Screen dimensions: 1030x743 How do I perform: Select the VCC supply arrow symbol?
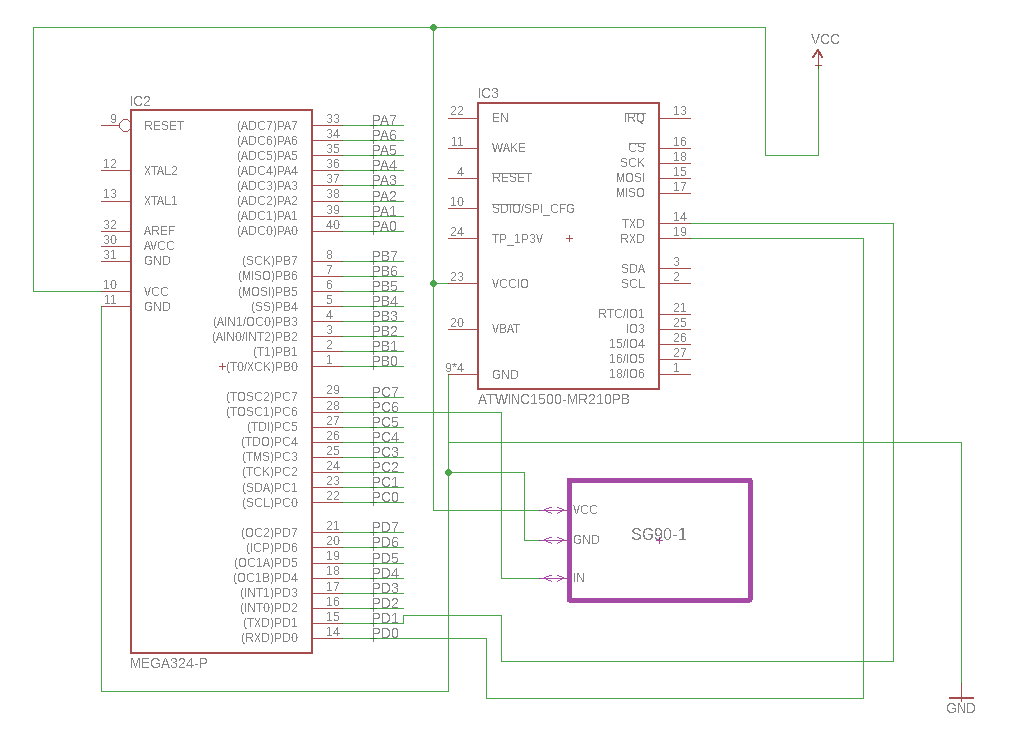pos(818,58)
